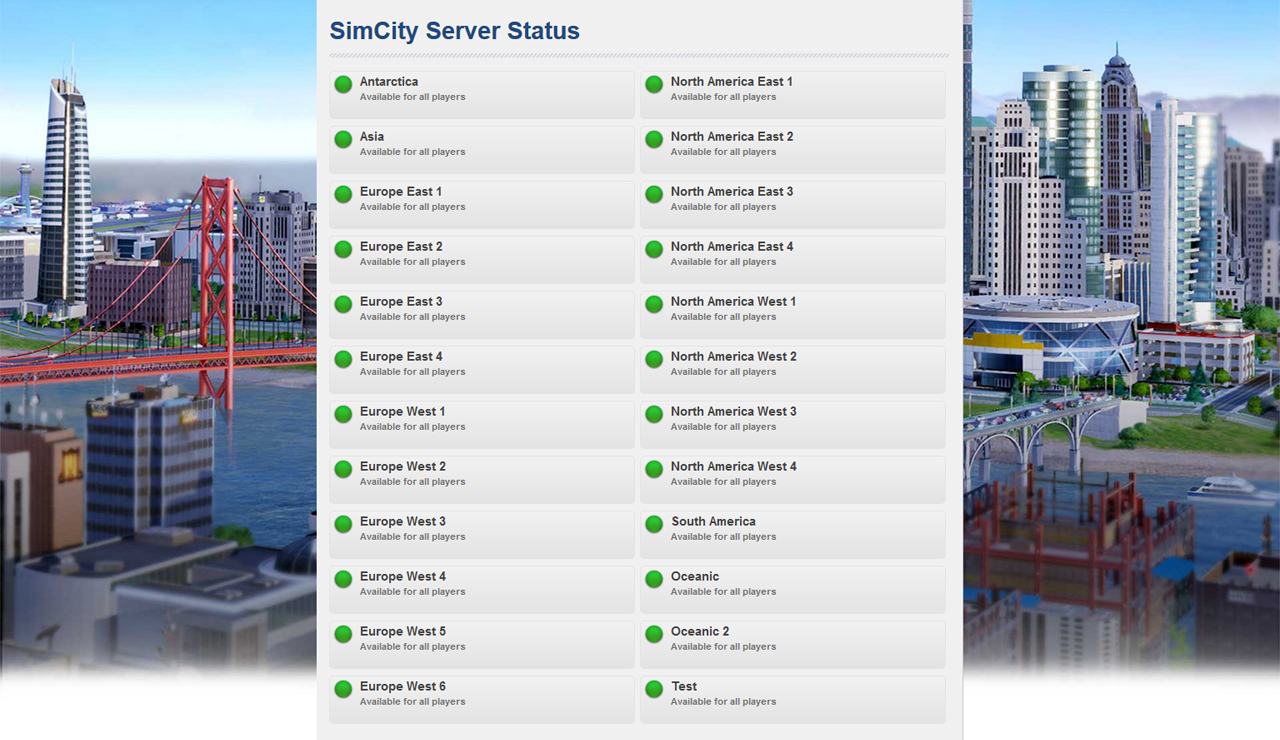Click the North America East 3 status dot
Image resolution: width=1280 pixels, height=740 pixels.
[654, 194]
